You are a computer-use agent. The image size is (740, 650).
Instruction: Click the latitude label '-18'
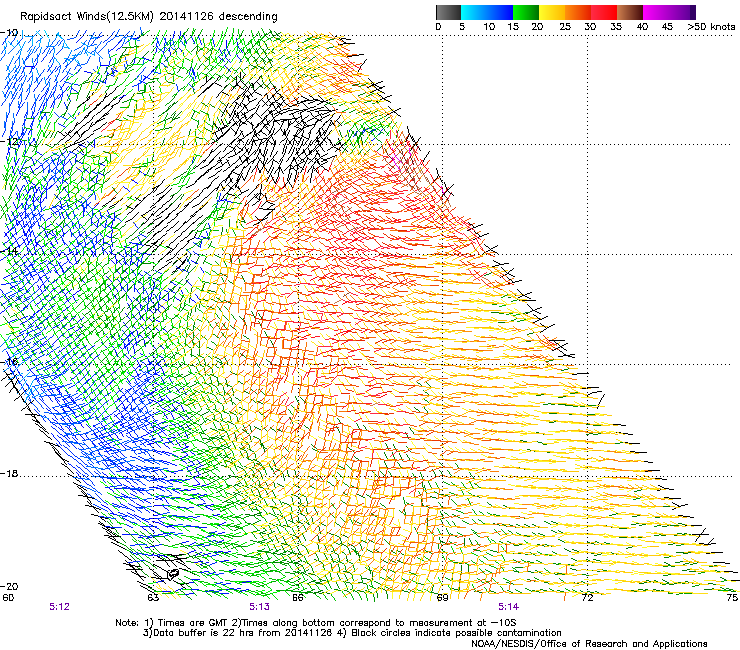(x=9, y=473)
